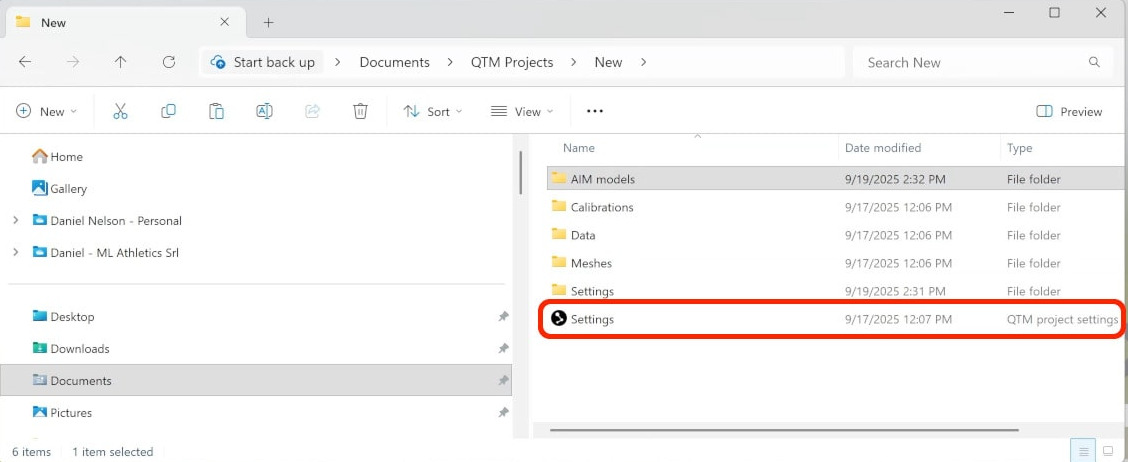This screenshot has width=1128, height=462.
Task: Open Pictures in navigation pane
Action: 62,412
